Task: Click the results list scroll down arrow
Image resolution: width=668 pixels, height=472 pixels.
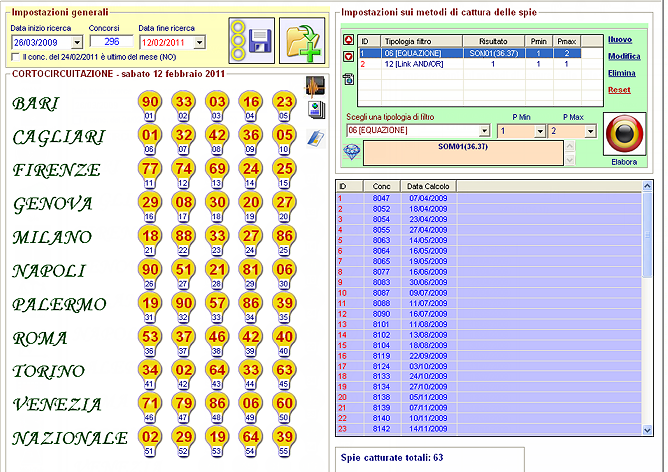Action: tap(647, 430)
